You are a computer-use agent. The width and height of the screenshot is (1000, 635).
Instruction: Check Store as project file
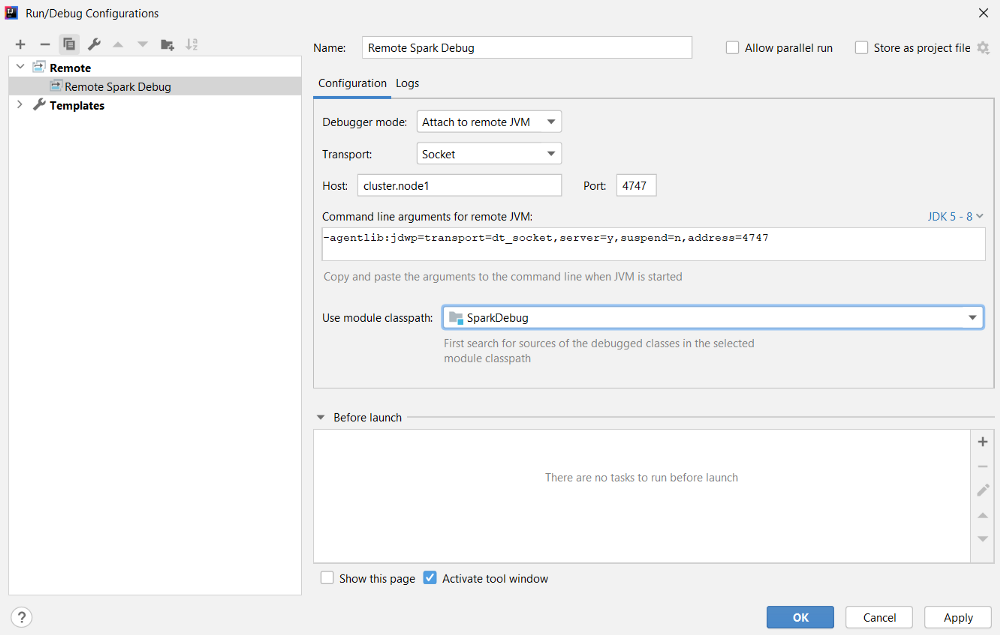861,48
